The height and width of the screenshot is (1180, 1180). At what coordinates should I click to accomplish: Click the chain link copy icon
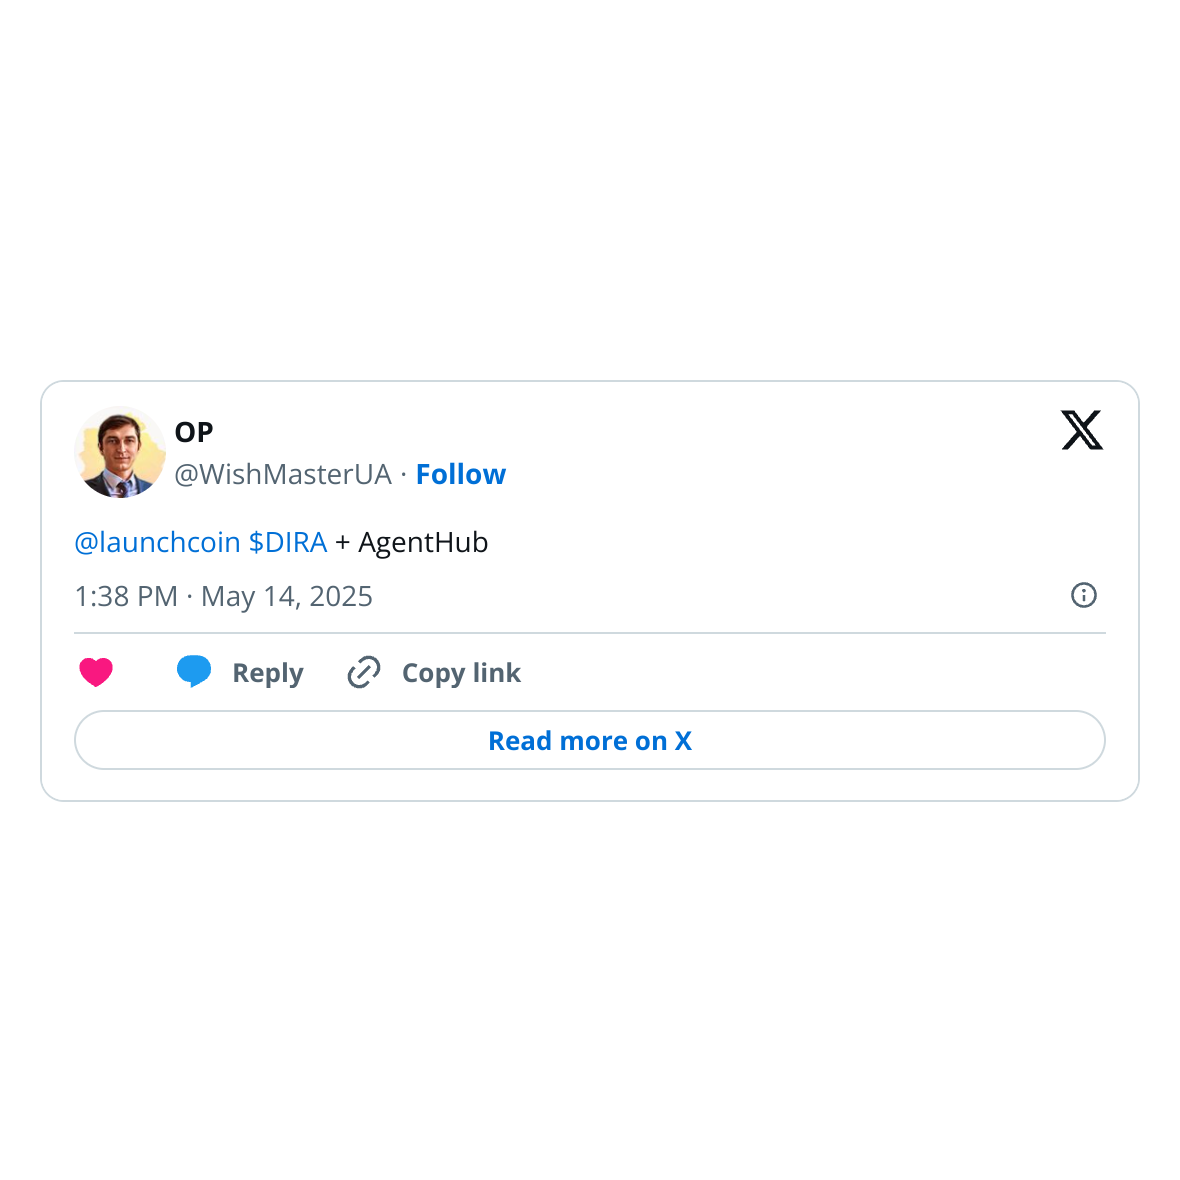point(364,672)
